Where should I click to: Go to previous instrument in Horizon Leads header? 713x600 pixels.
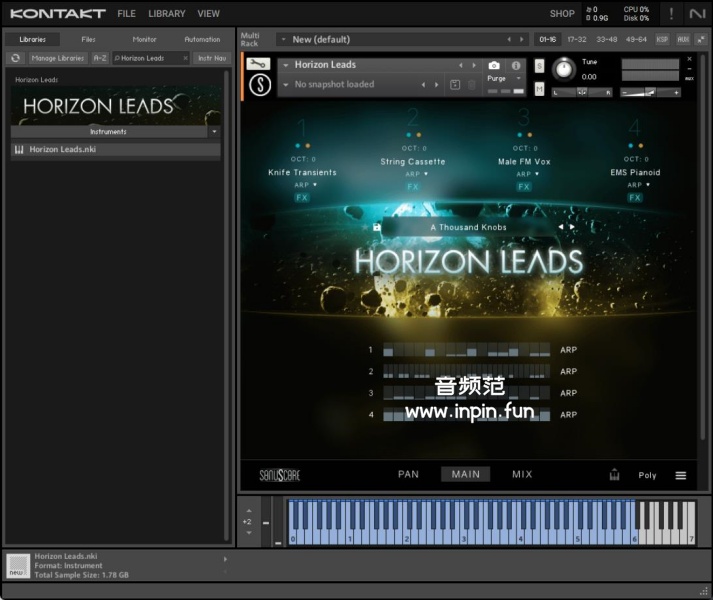click(461, 66)
